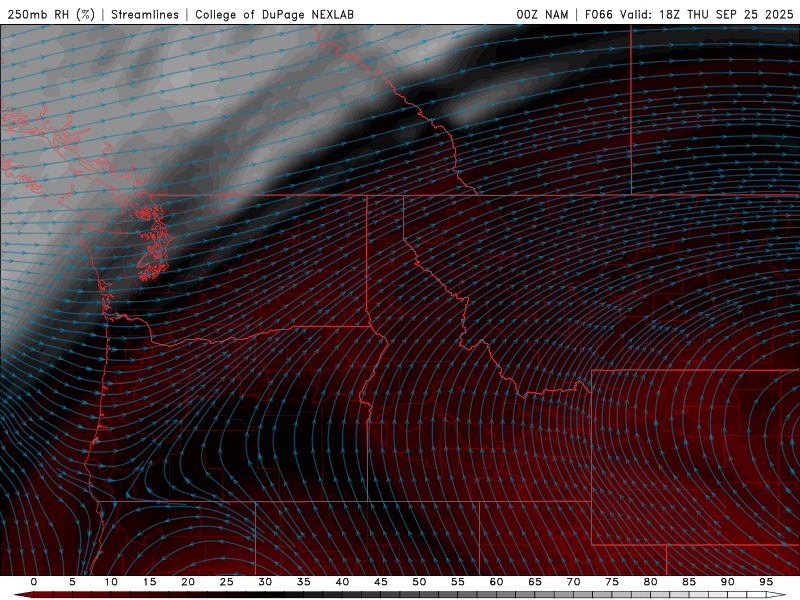Image resolution: width=800 pixels, height=600 pixels.
Task: Click the "F066" forecast hour text
Action: tap(598, 14)
